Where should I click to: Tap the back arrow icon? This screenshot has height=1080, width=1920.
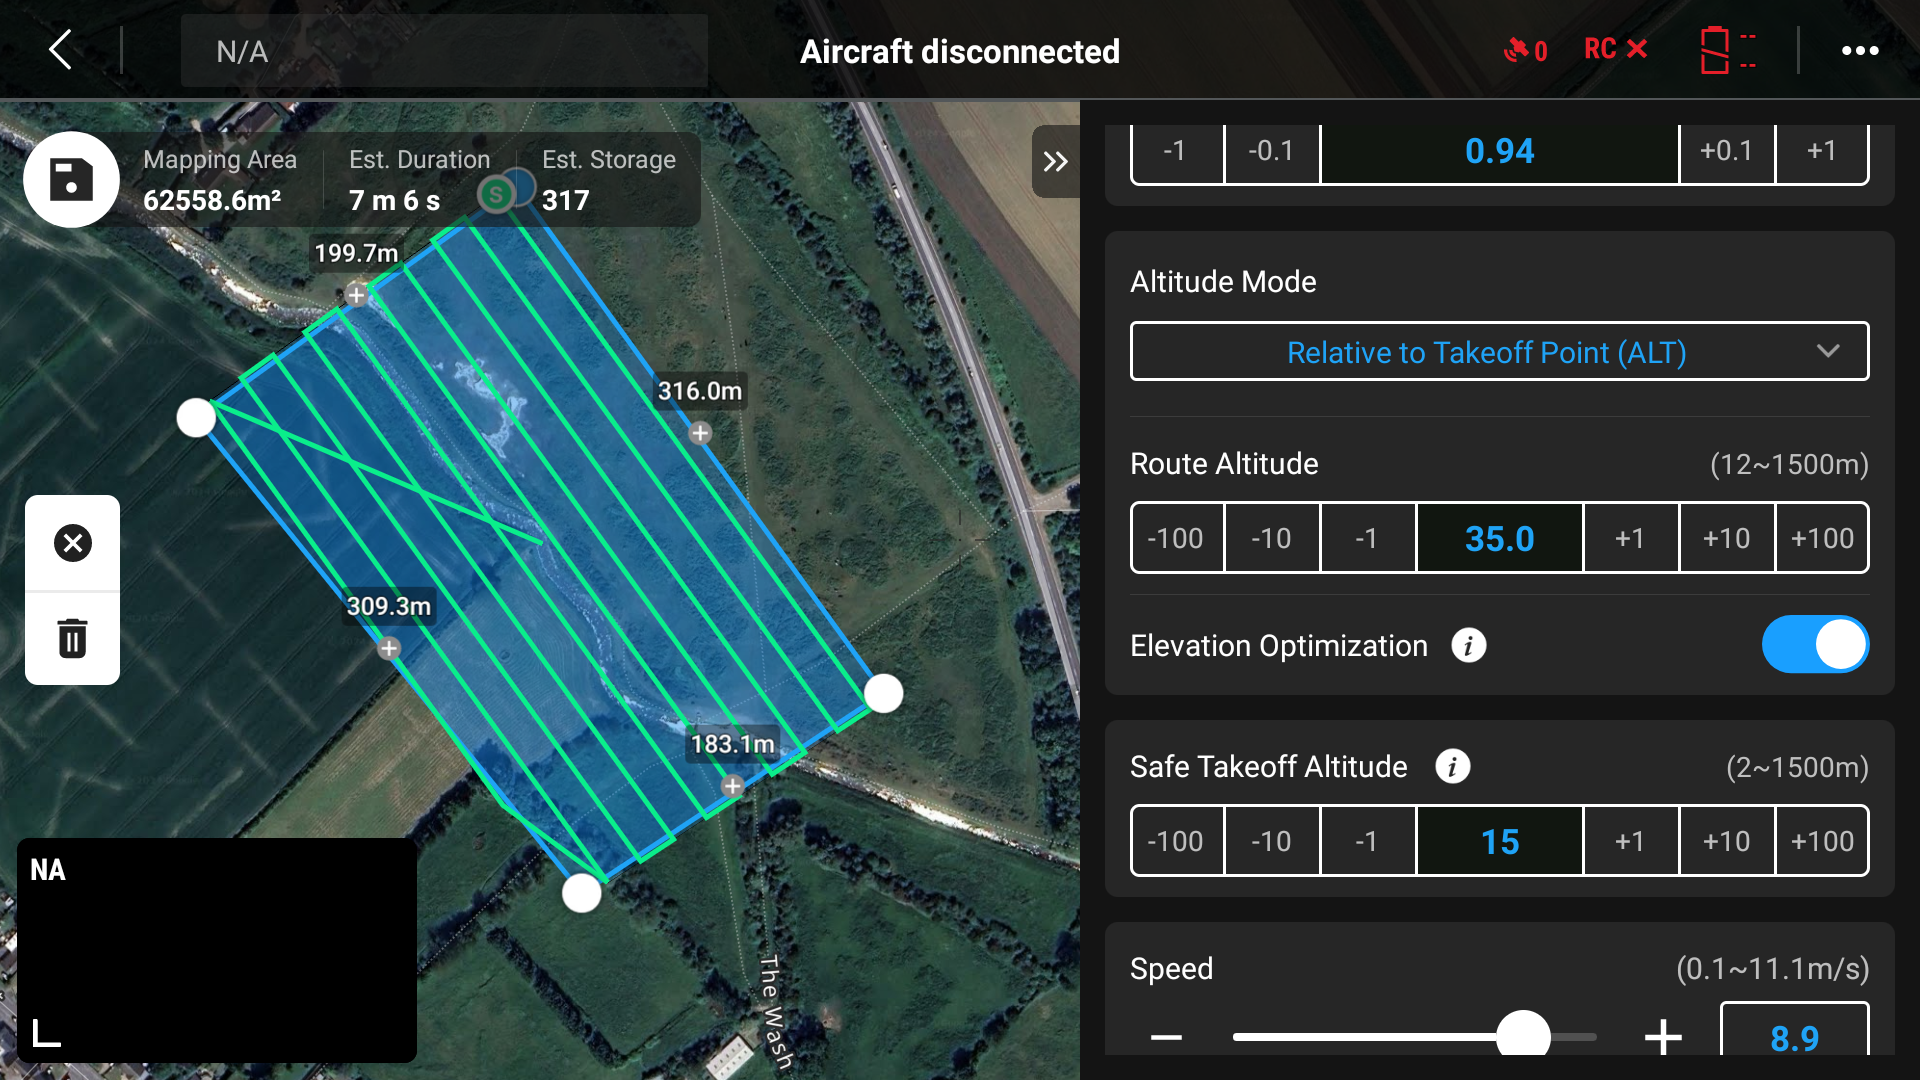61,49
